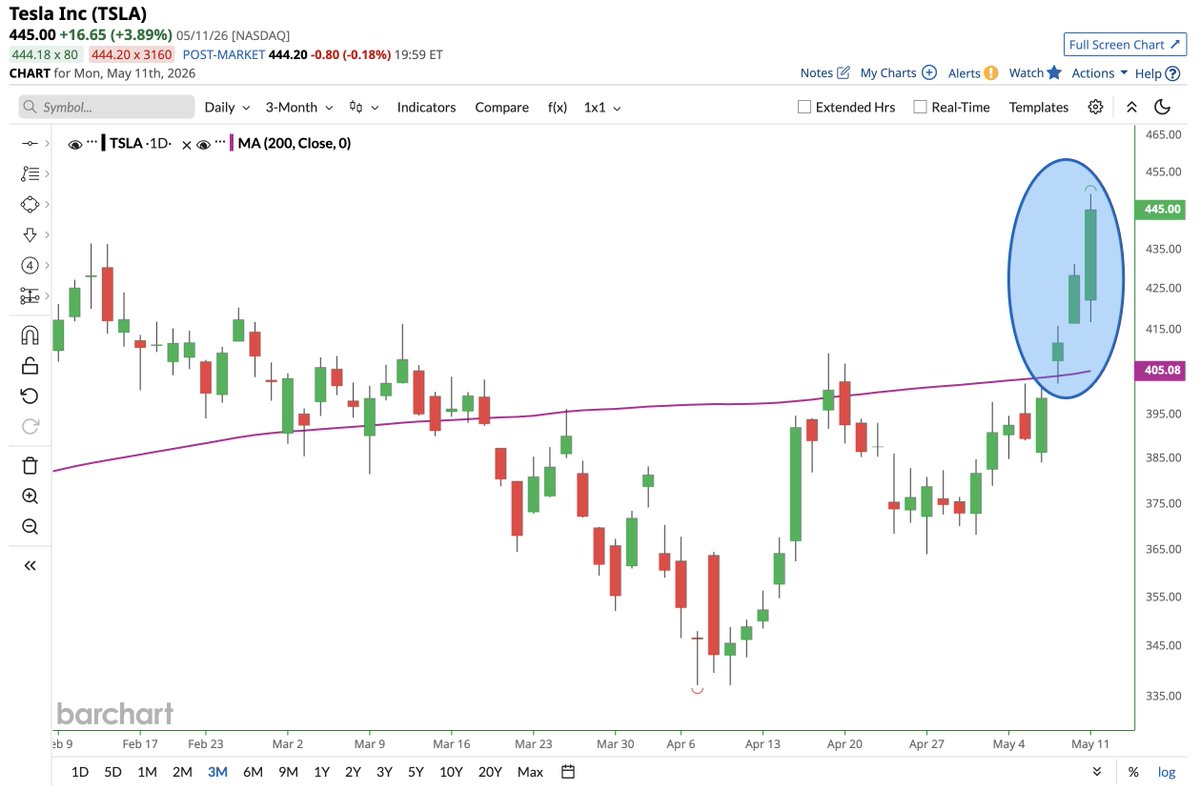Screen dimensions: 1200x791
Task: Click the trash can to delete drawings
Action: (x=29, y=465)
